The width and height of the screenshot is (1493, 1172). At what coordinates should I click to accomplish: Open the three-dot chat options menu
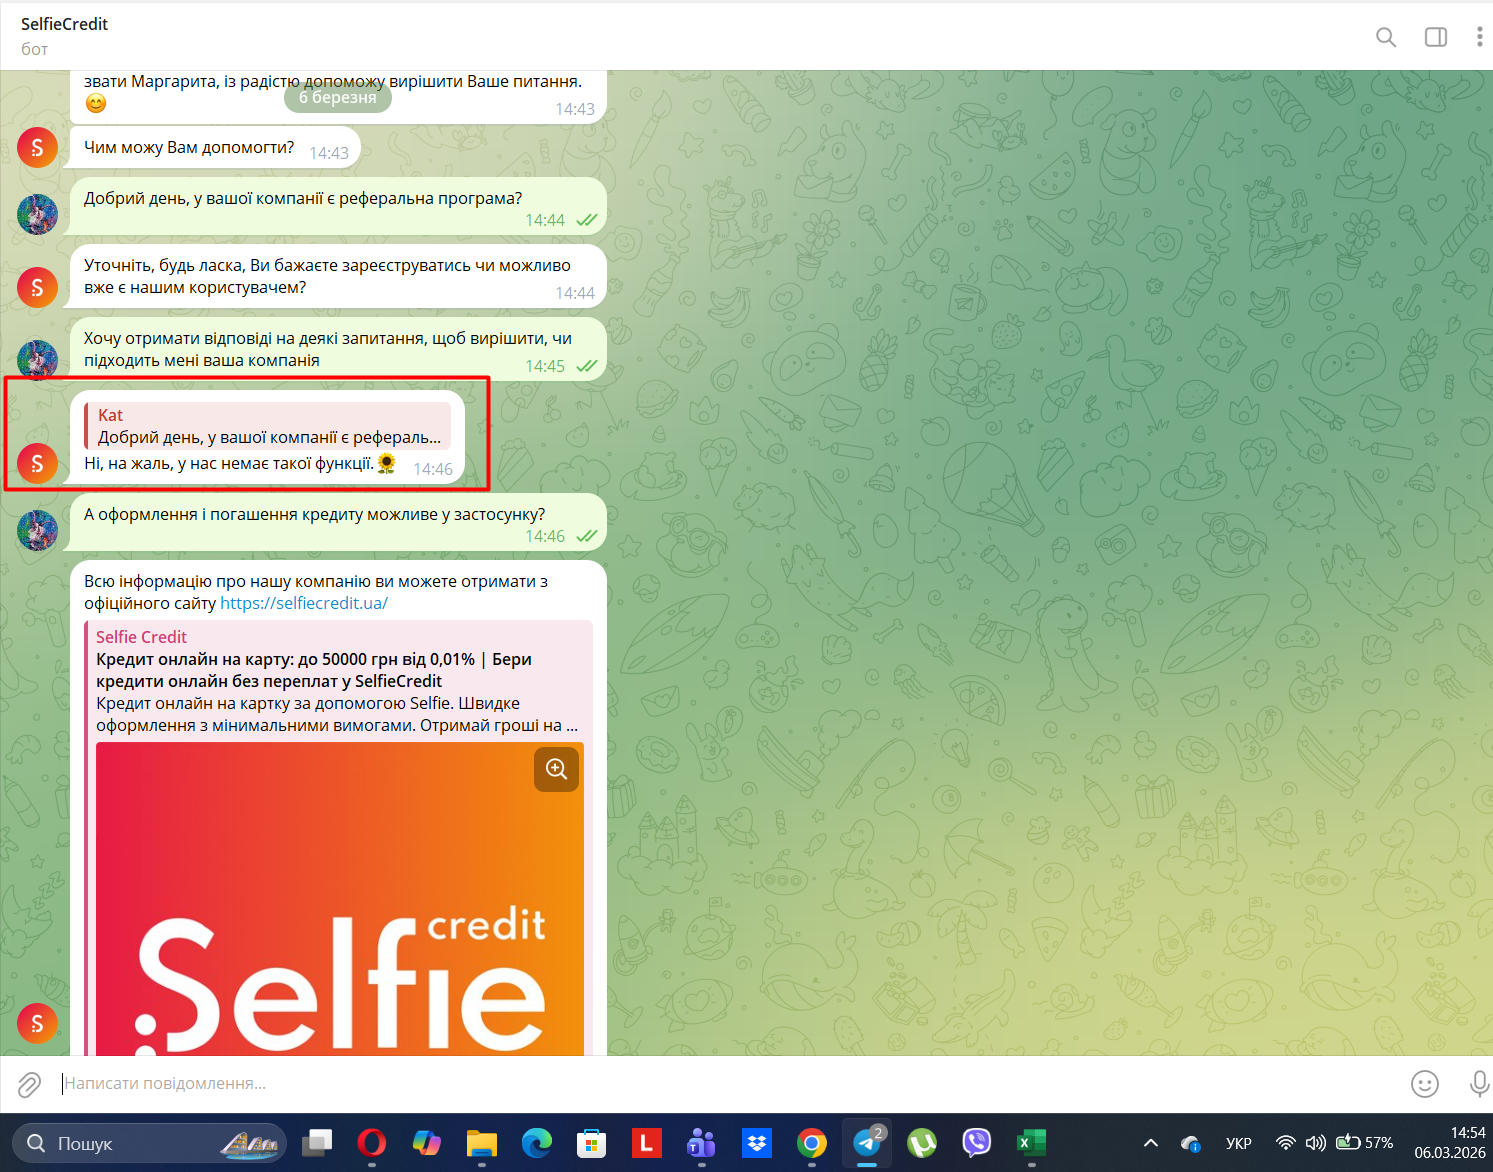coord(1479,37)
